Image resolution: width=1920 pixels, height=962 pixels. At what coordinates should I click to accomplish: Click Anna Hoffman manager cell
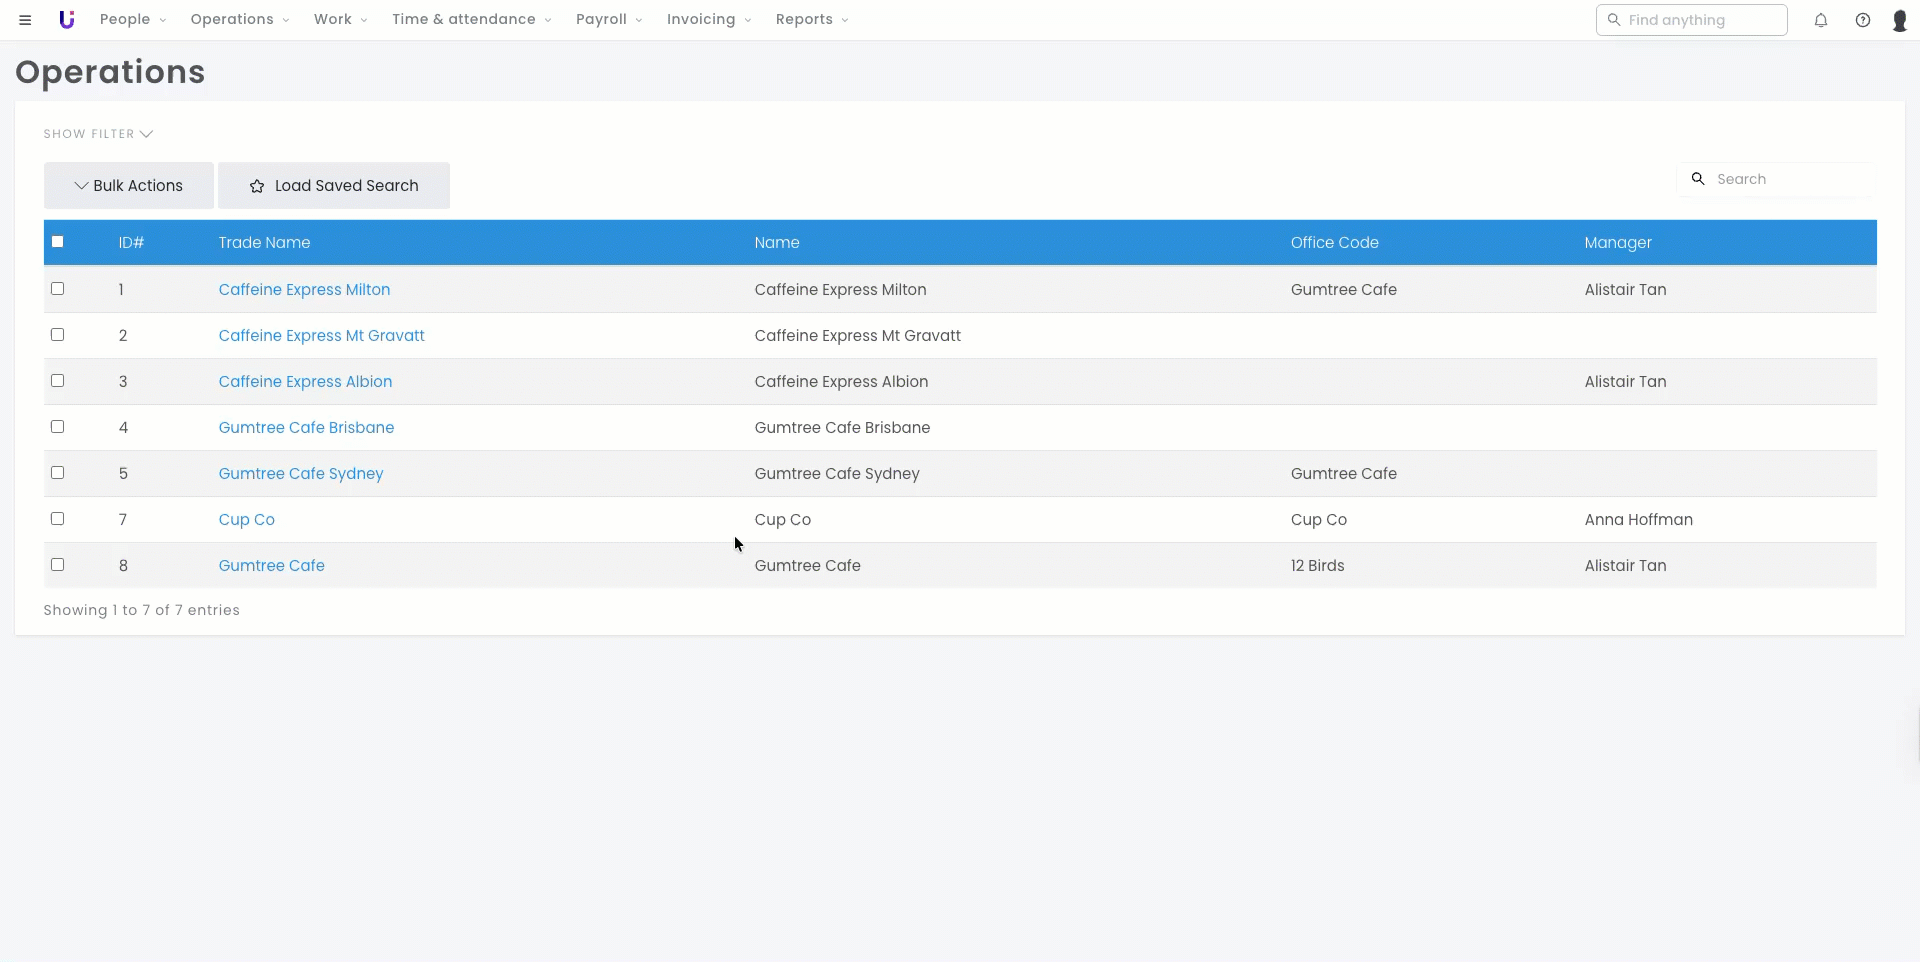1638,520
